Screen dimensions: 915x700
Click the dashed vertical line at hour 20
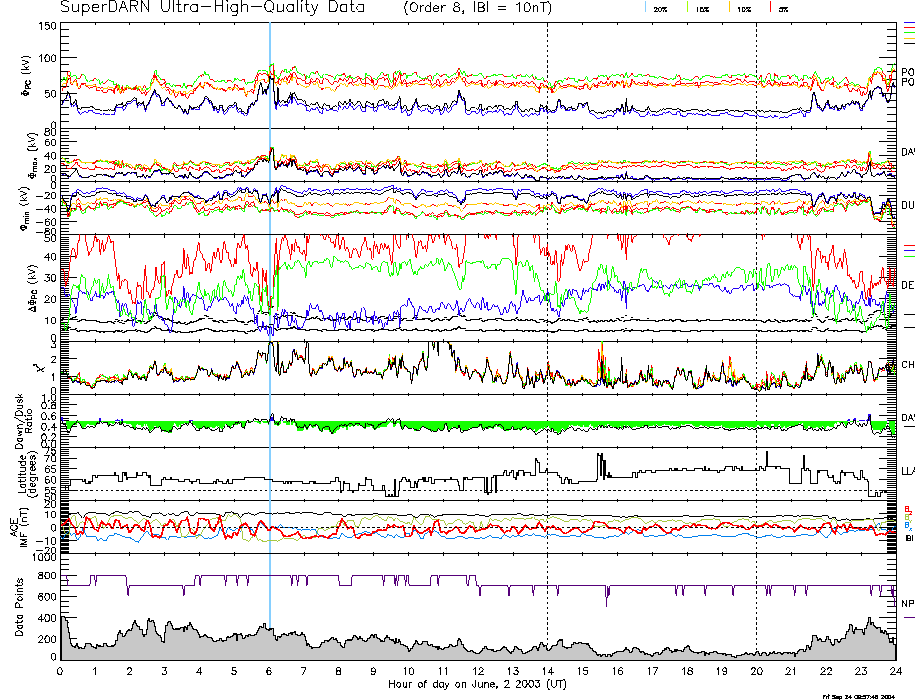(x=756, y=300)
